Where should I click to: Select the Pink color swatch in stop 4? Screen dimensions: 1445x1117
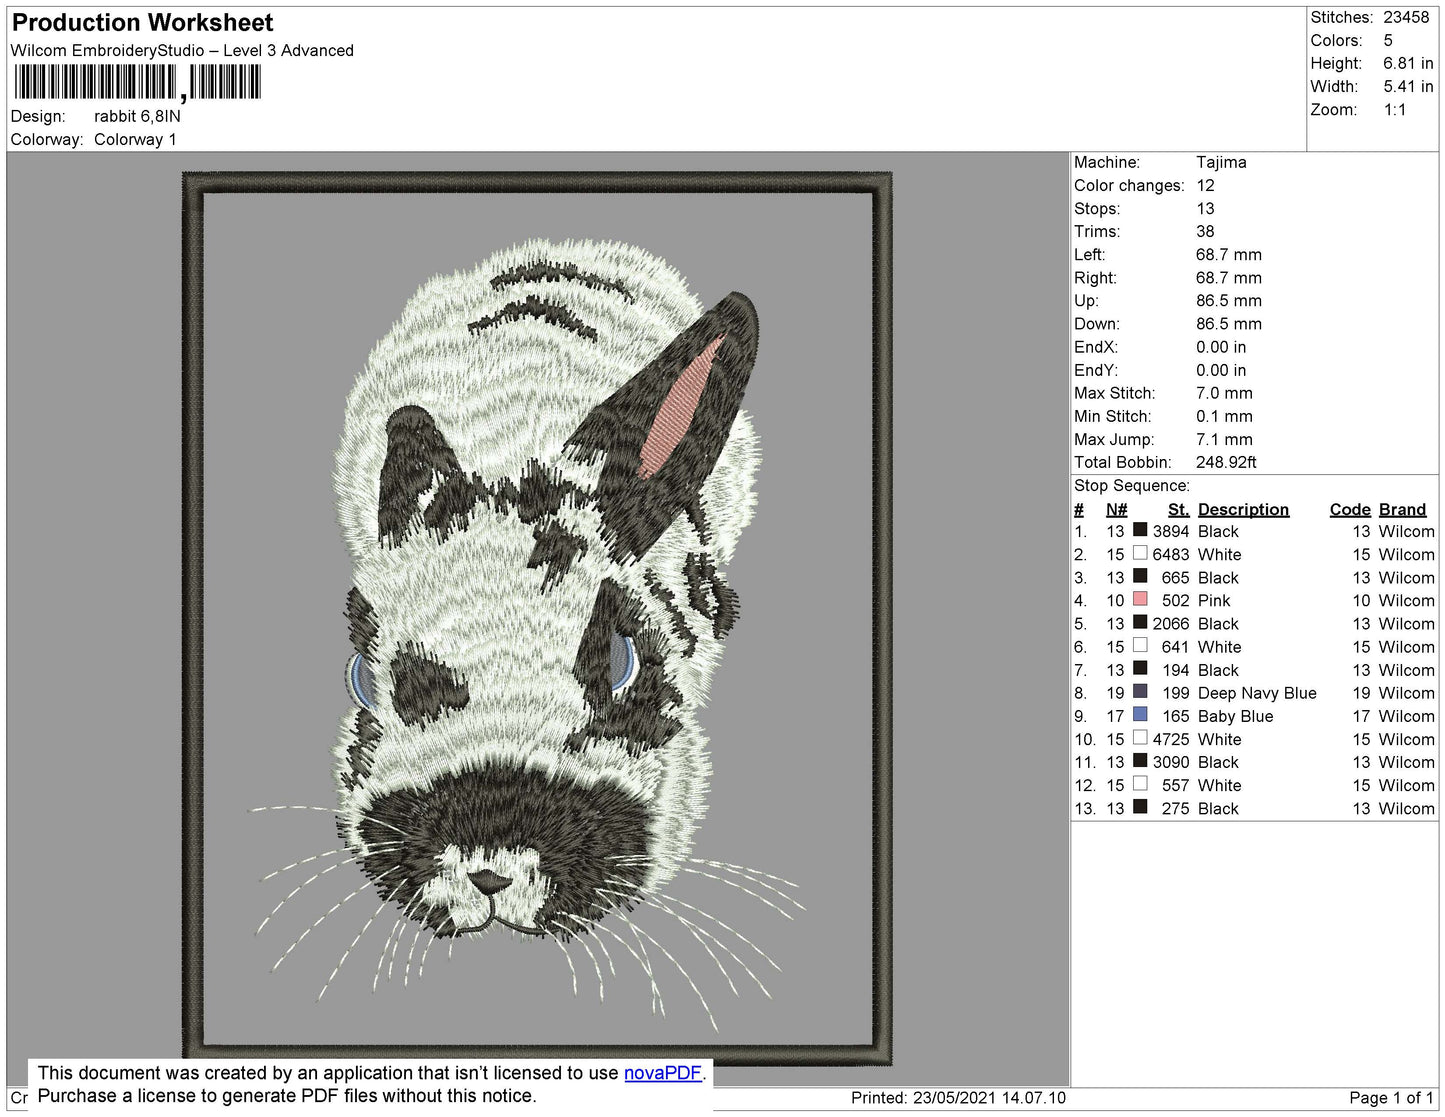(1140, 599)
